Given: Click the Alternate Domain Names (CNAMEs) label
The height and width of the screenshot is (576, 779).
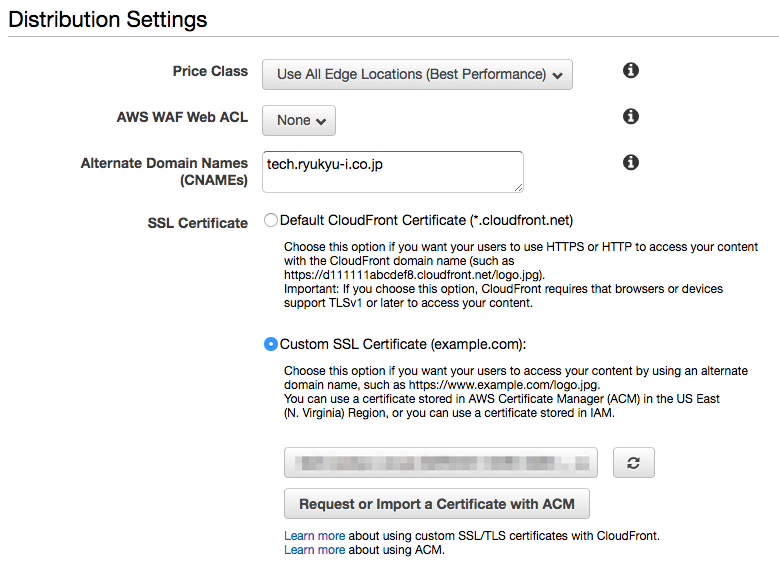Looking at the screenshot, I should tap(164, 171).
